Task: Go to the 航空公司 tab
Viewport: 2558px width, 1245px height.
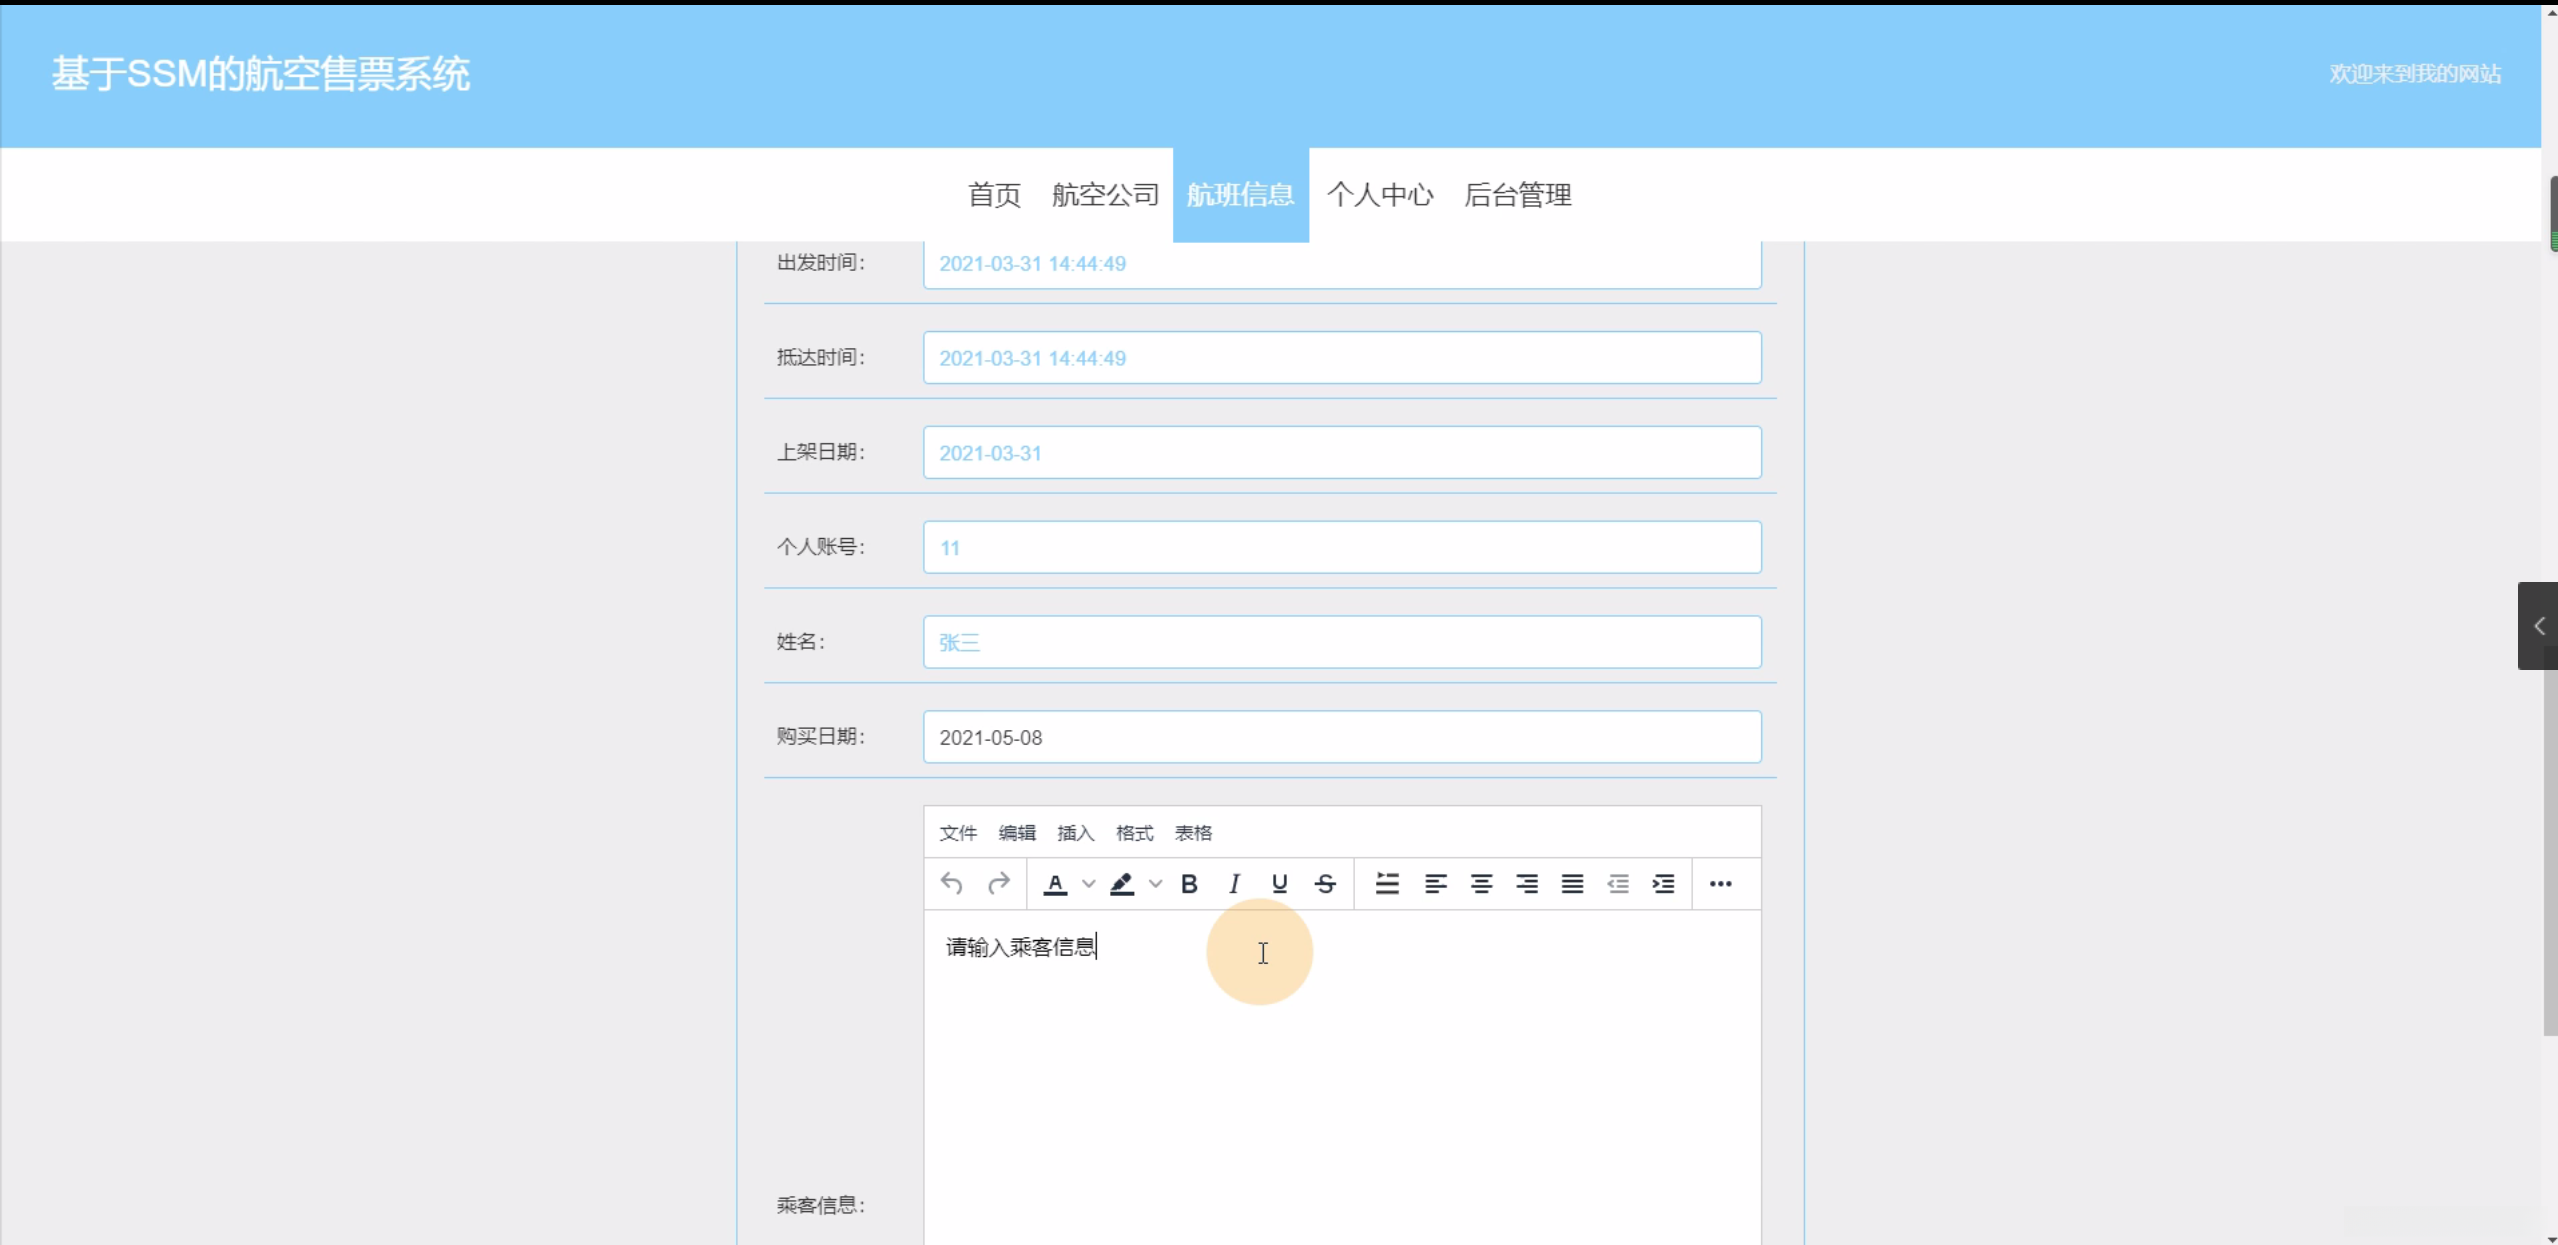Action: click(x=1104, y=195)
